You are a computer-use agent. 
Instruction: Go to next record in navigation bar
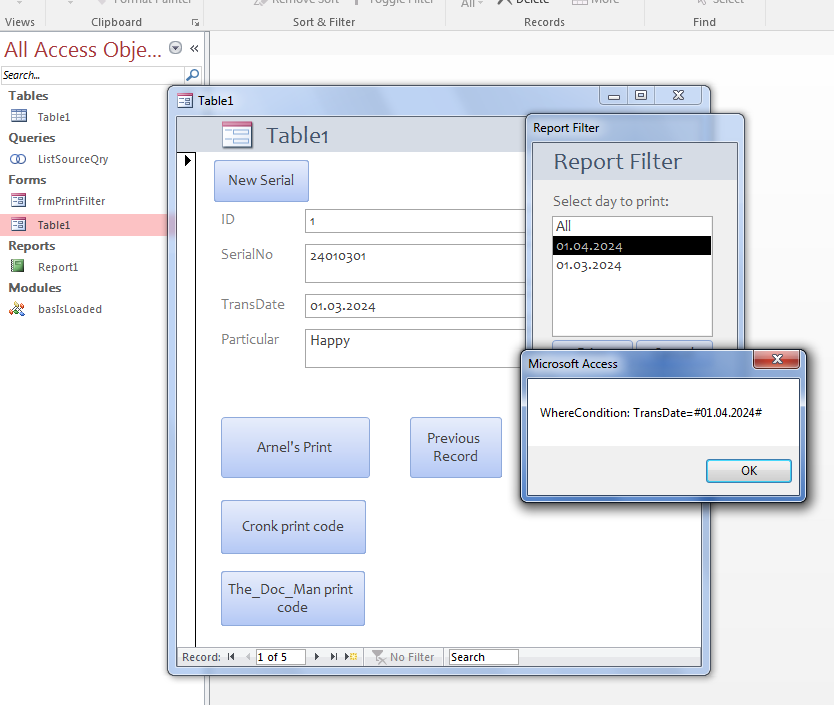click(x=317, y=657)
